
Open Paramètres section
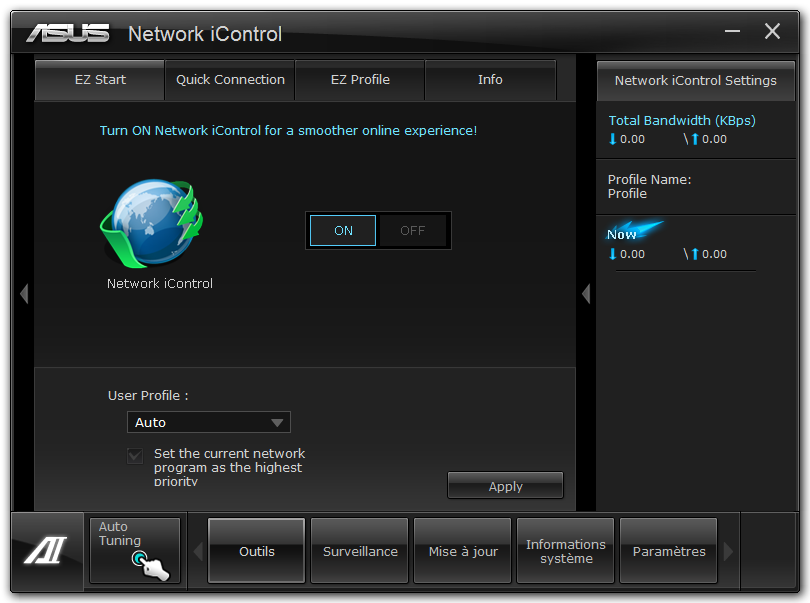click(668, 551)
